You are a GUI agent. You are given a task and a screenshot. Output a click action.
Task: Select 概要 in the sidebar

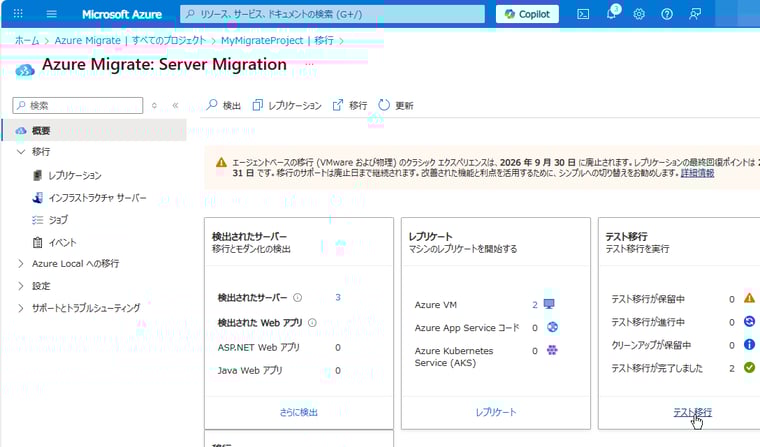click(95, 130)
